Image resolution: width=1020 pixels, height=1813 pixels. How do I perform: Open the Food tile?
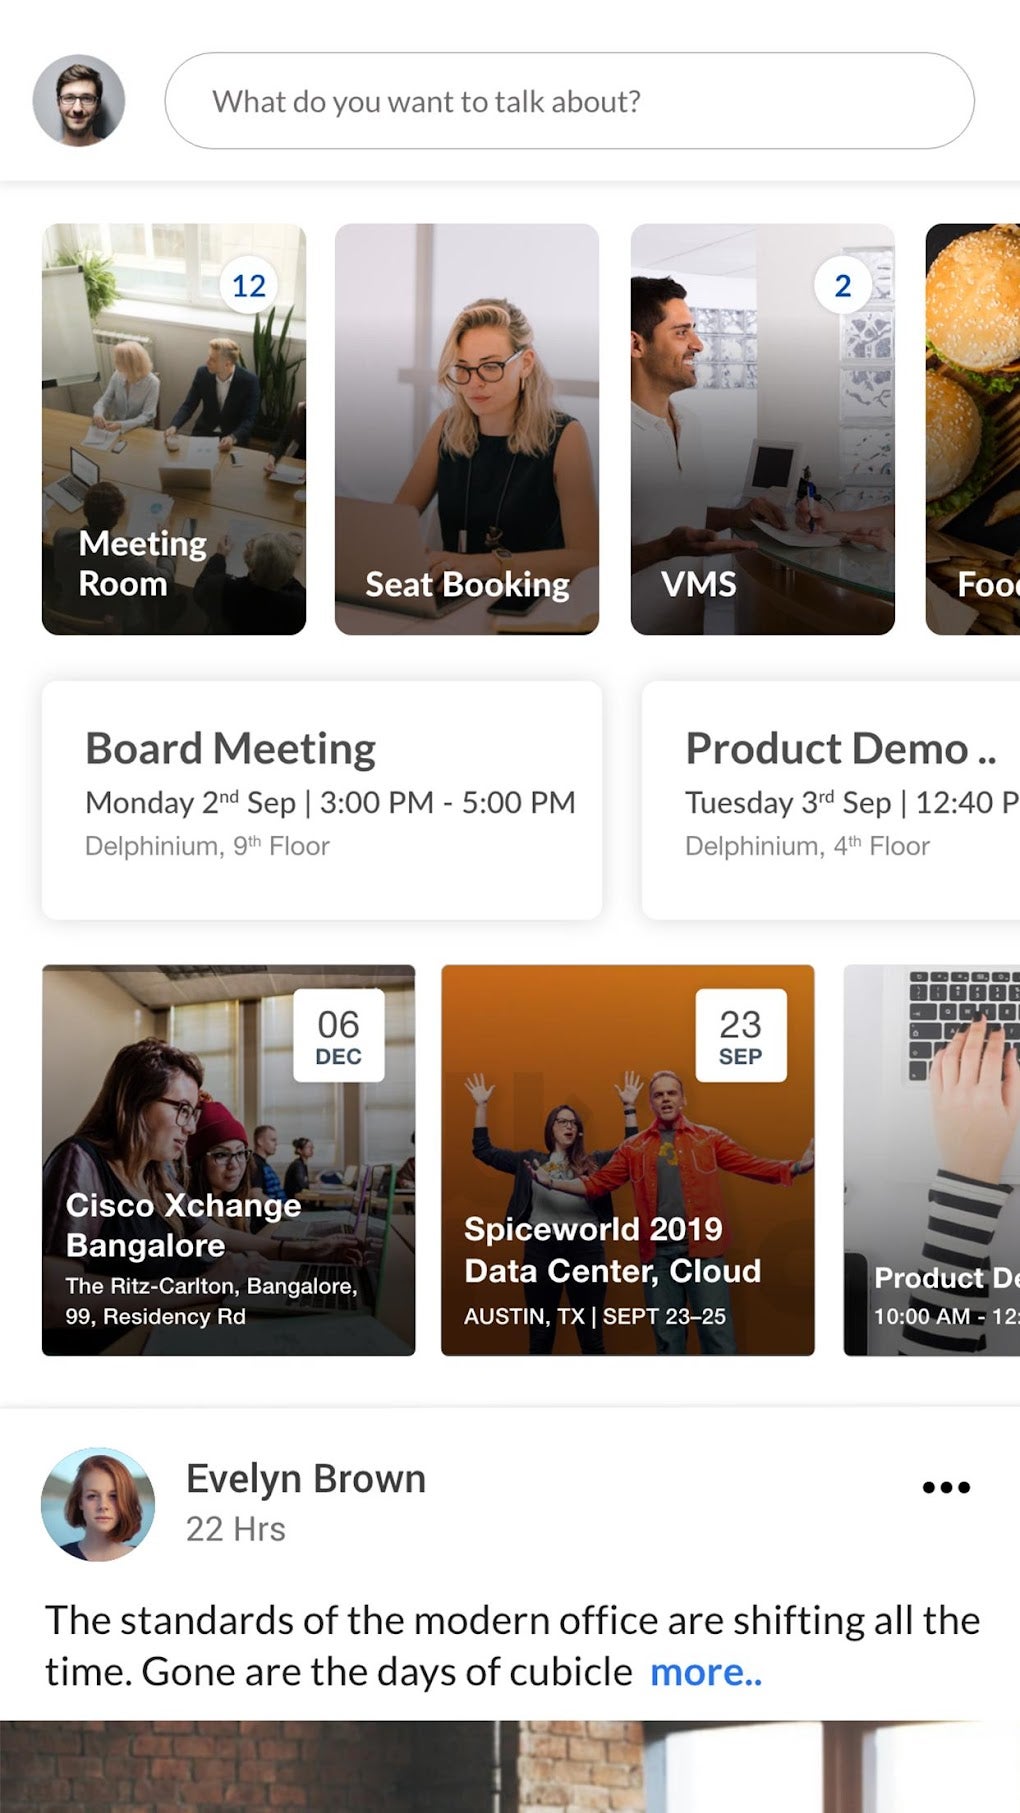pos(973,430)
